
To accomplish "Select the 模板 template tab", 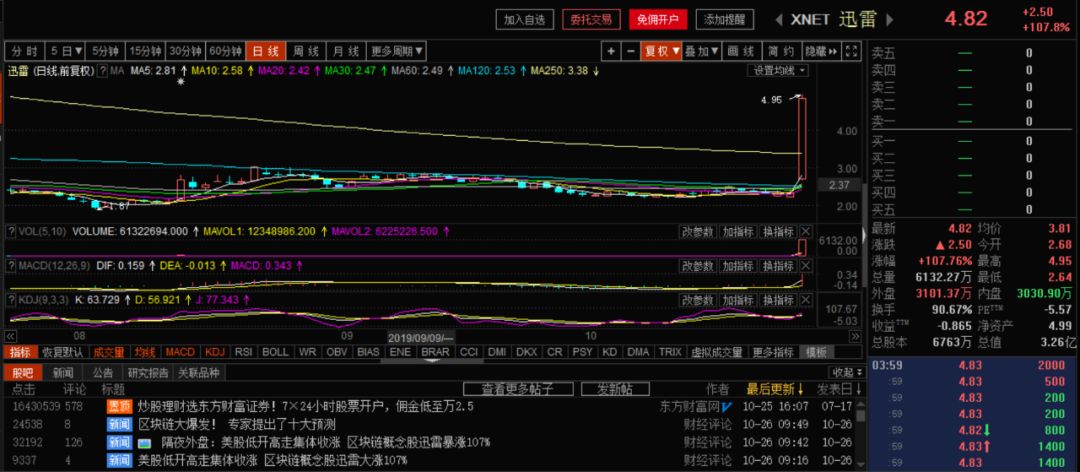I will point(816,352).
